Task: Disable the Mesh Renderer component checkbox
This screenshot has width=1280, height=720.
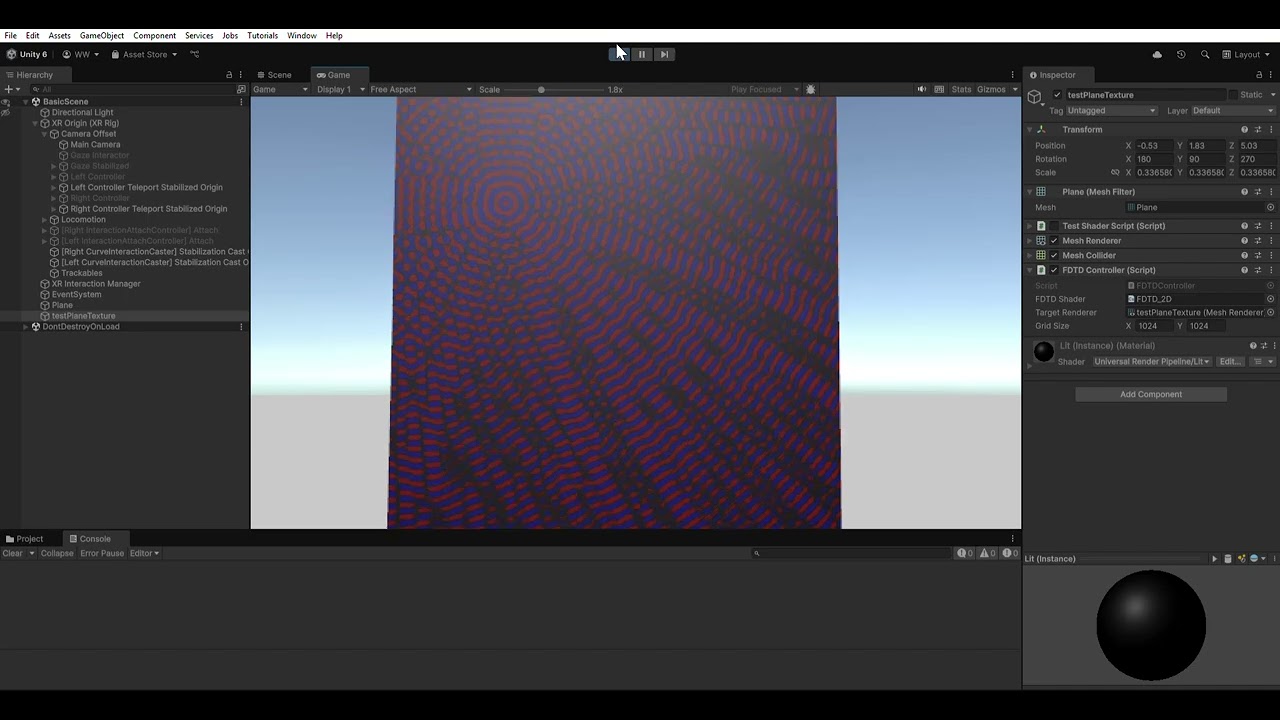Action: tap(1054, 241)
